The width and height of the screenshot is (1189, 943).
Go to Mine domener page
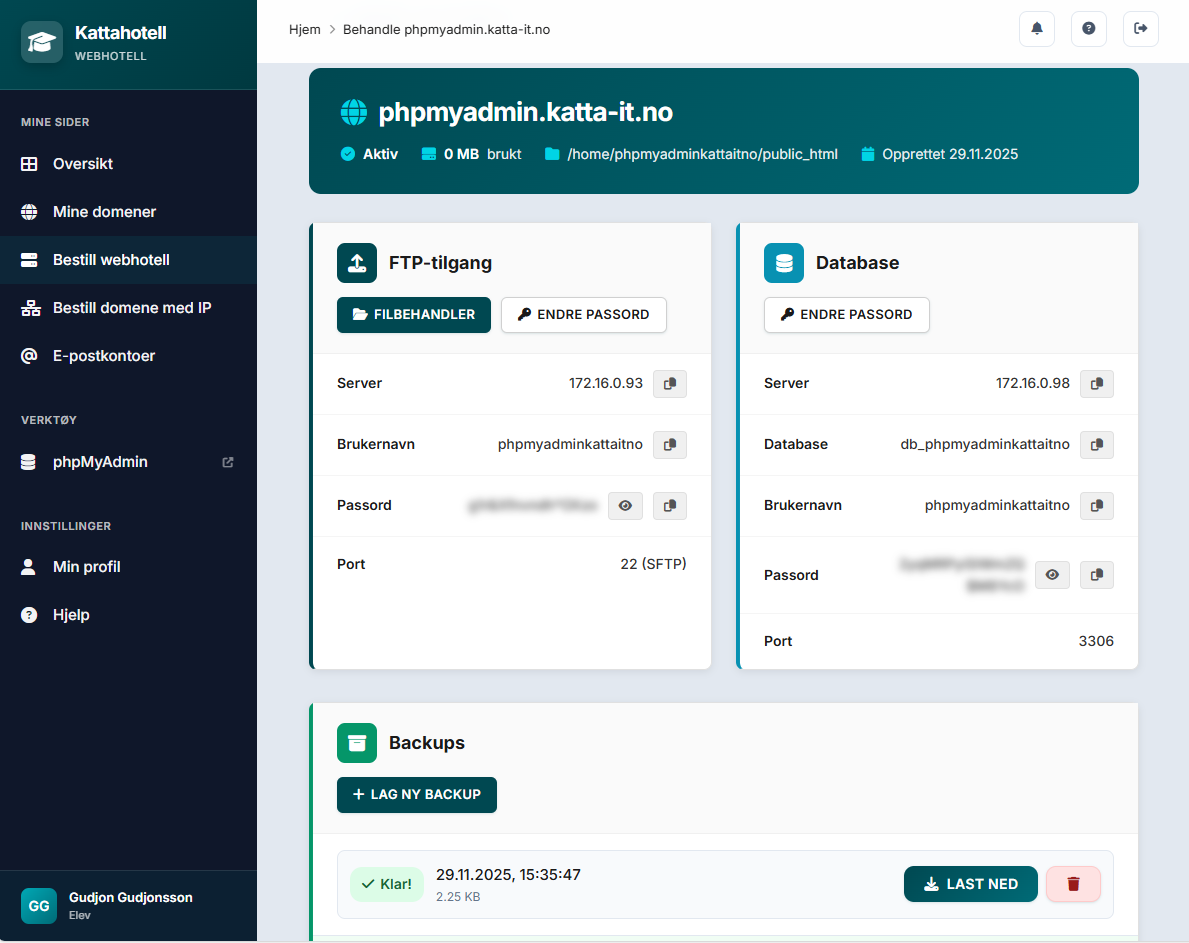coord(104,212)
